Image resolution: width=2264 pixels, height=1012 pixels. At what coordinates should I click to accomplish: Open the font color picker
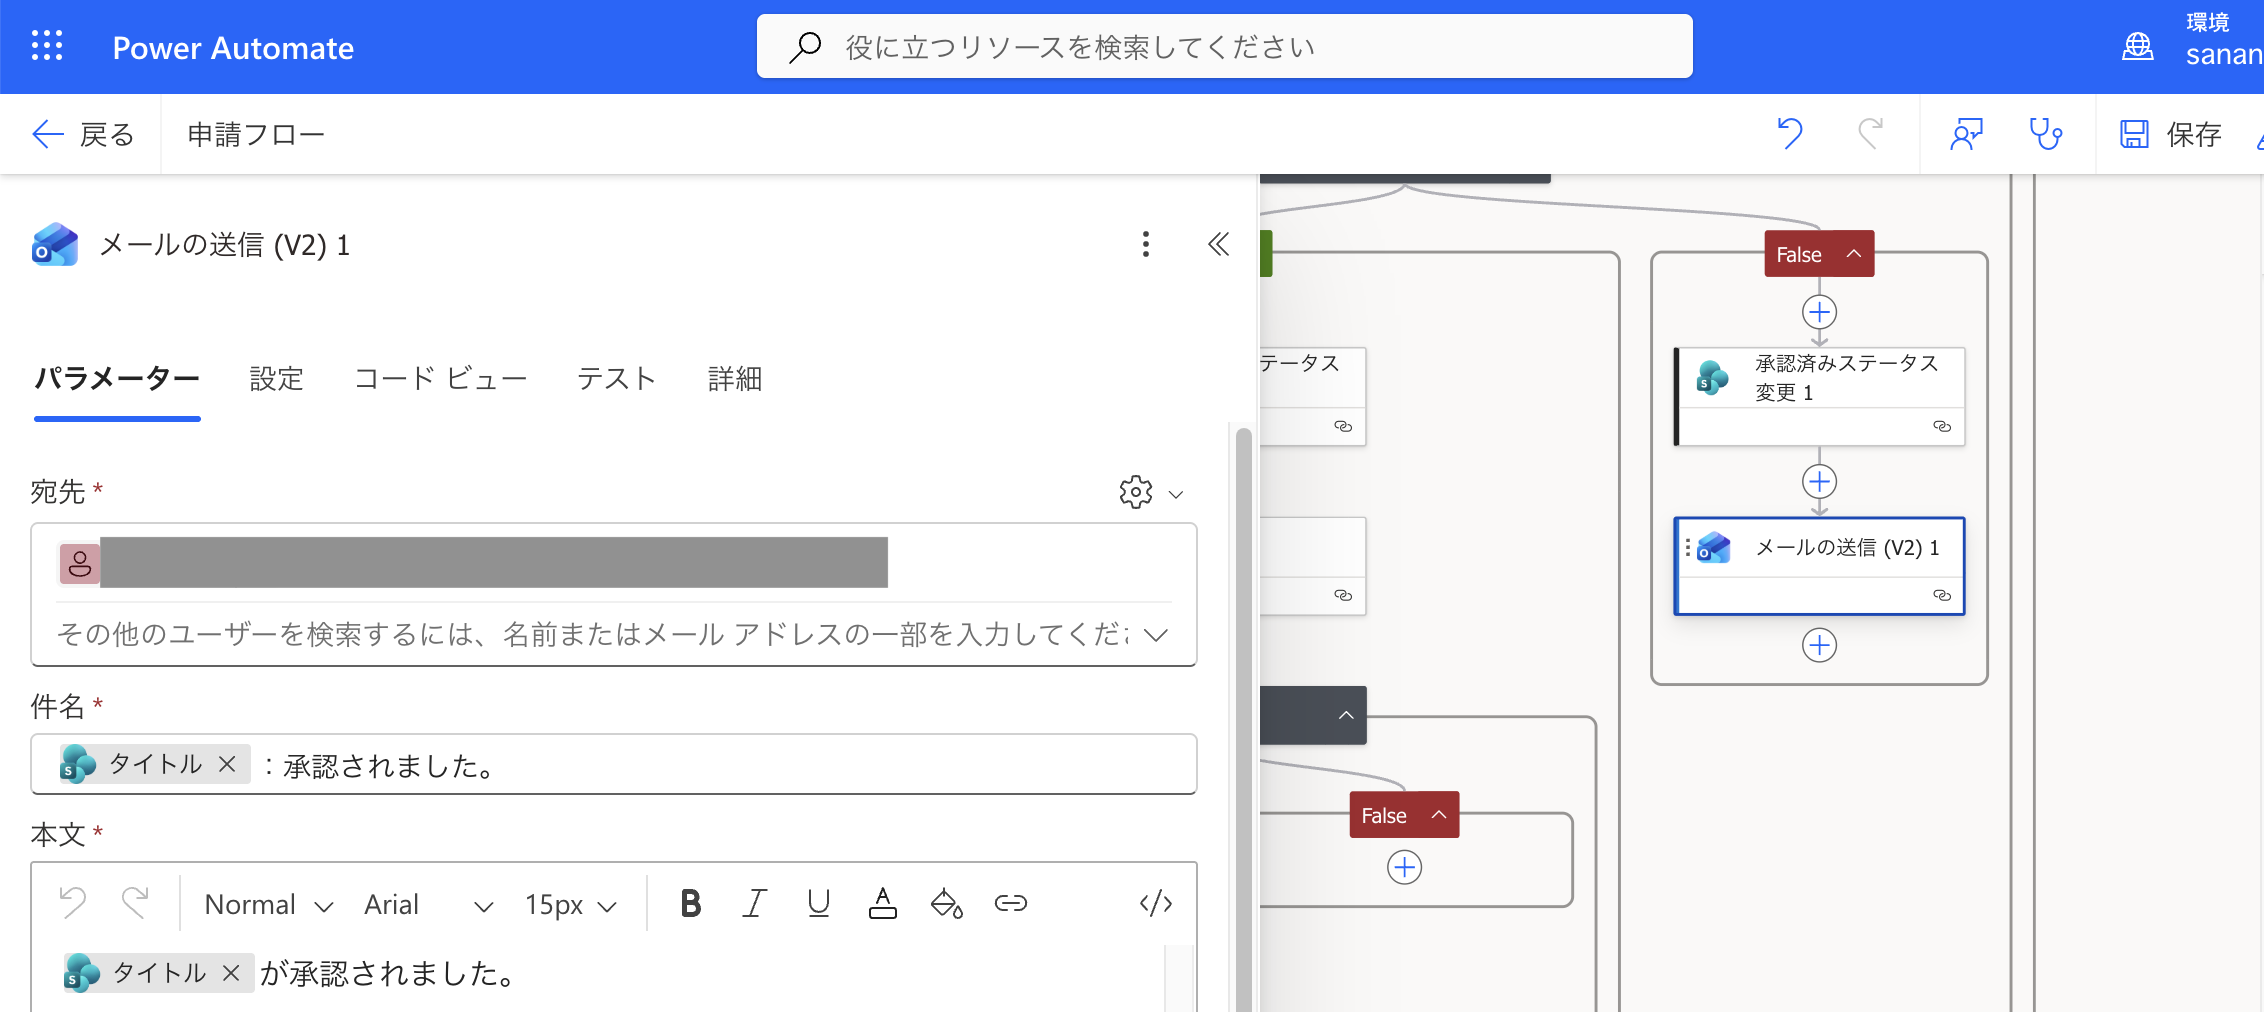[882, 904]
